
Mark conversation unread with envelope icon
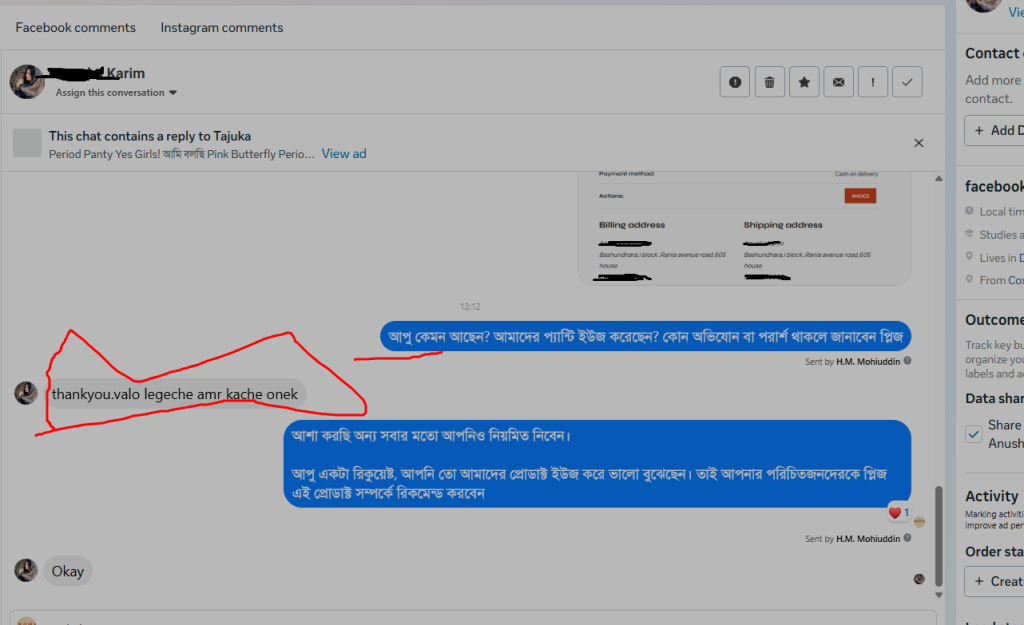[x=838, y=83]
